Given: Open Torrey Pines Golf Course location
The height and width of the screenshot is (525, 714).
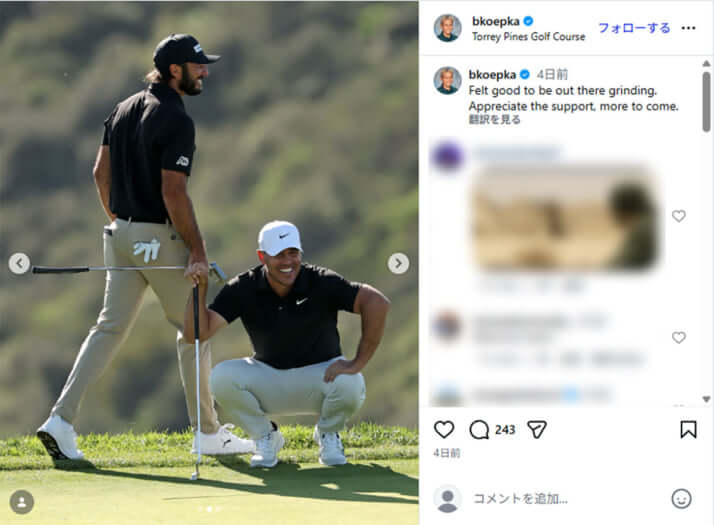Looking at the screenshot, I should pyautogui.click(x=528, y=36).
